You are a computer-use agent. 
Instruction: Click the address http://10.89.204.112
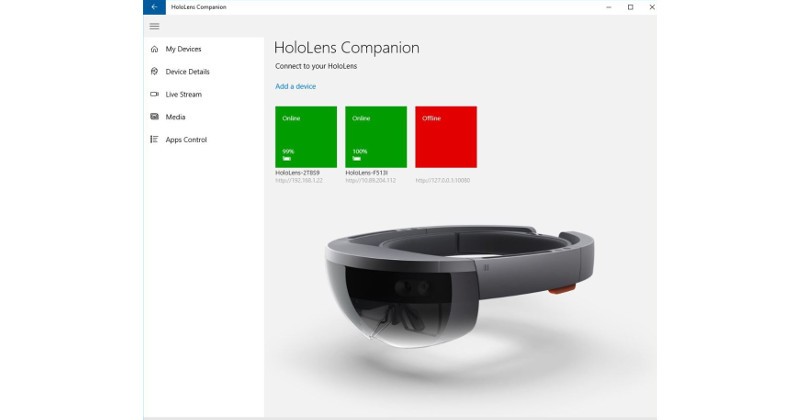pos(370,181)
